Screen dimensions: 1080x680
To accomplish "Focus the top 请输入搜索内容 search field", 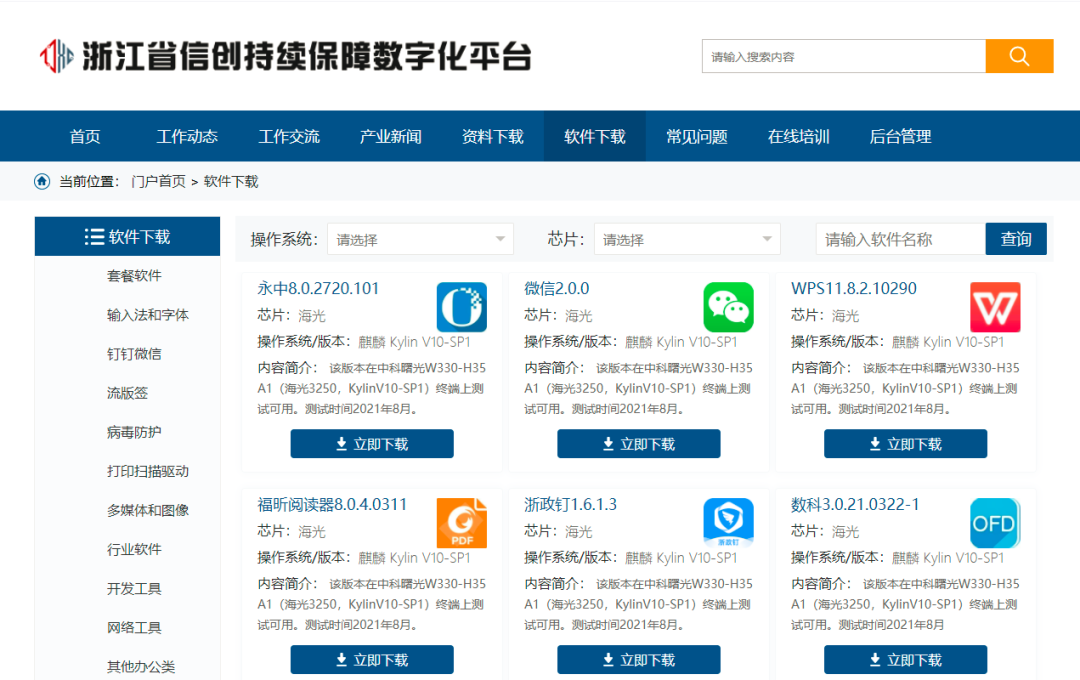I will tap(844, 56).
